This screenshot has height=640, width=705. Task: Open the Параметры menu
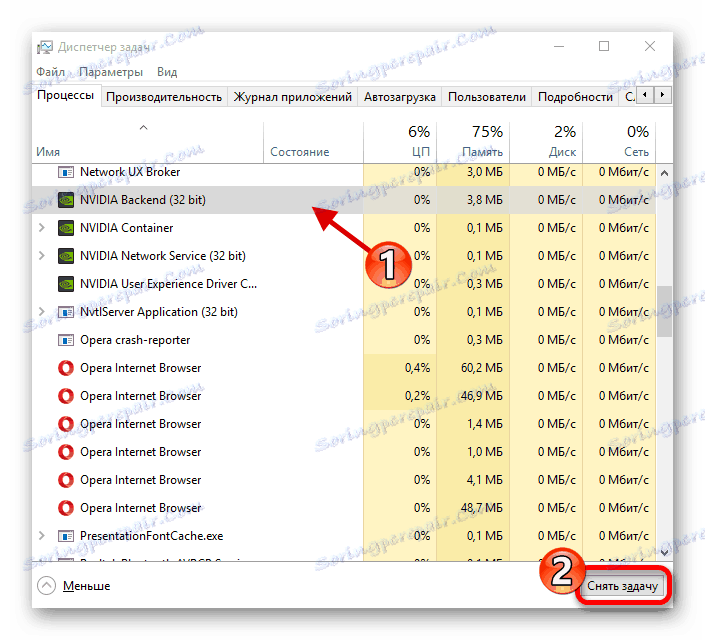pos(111,72)
